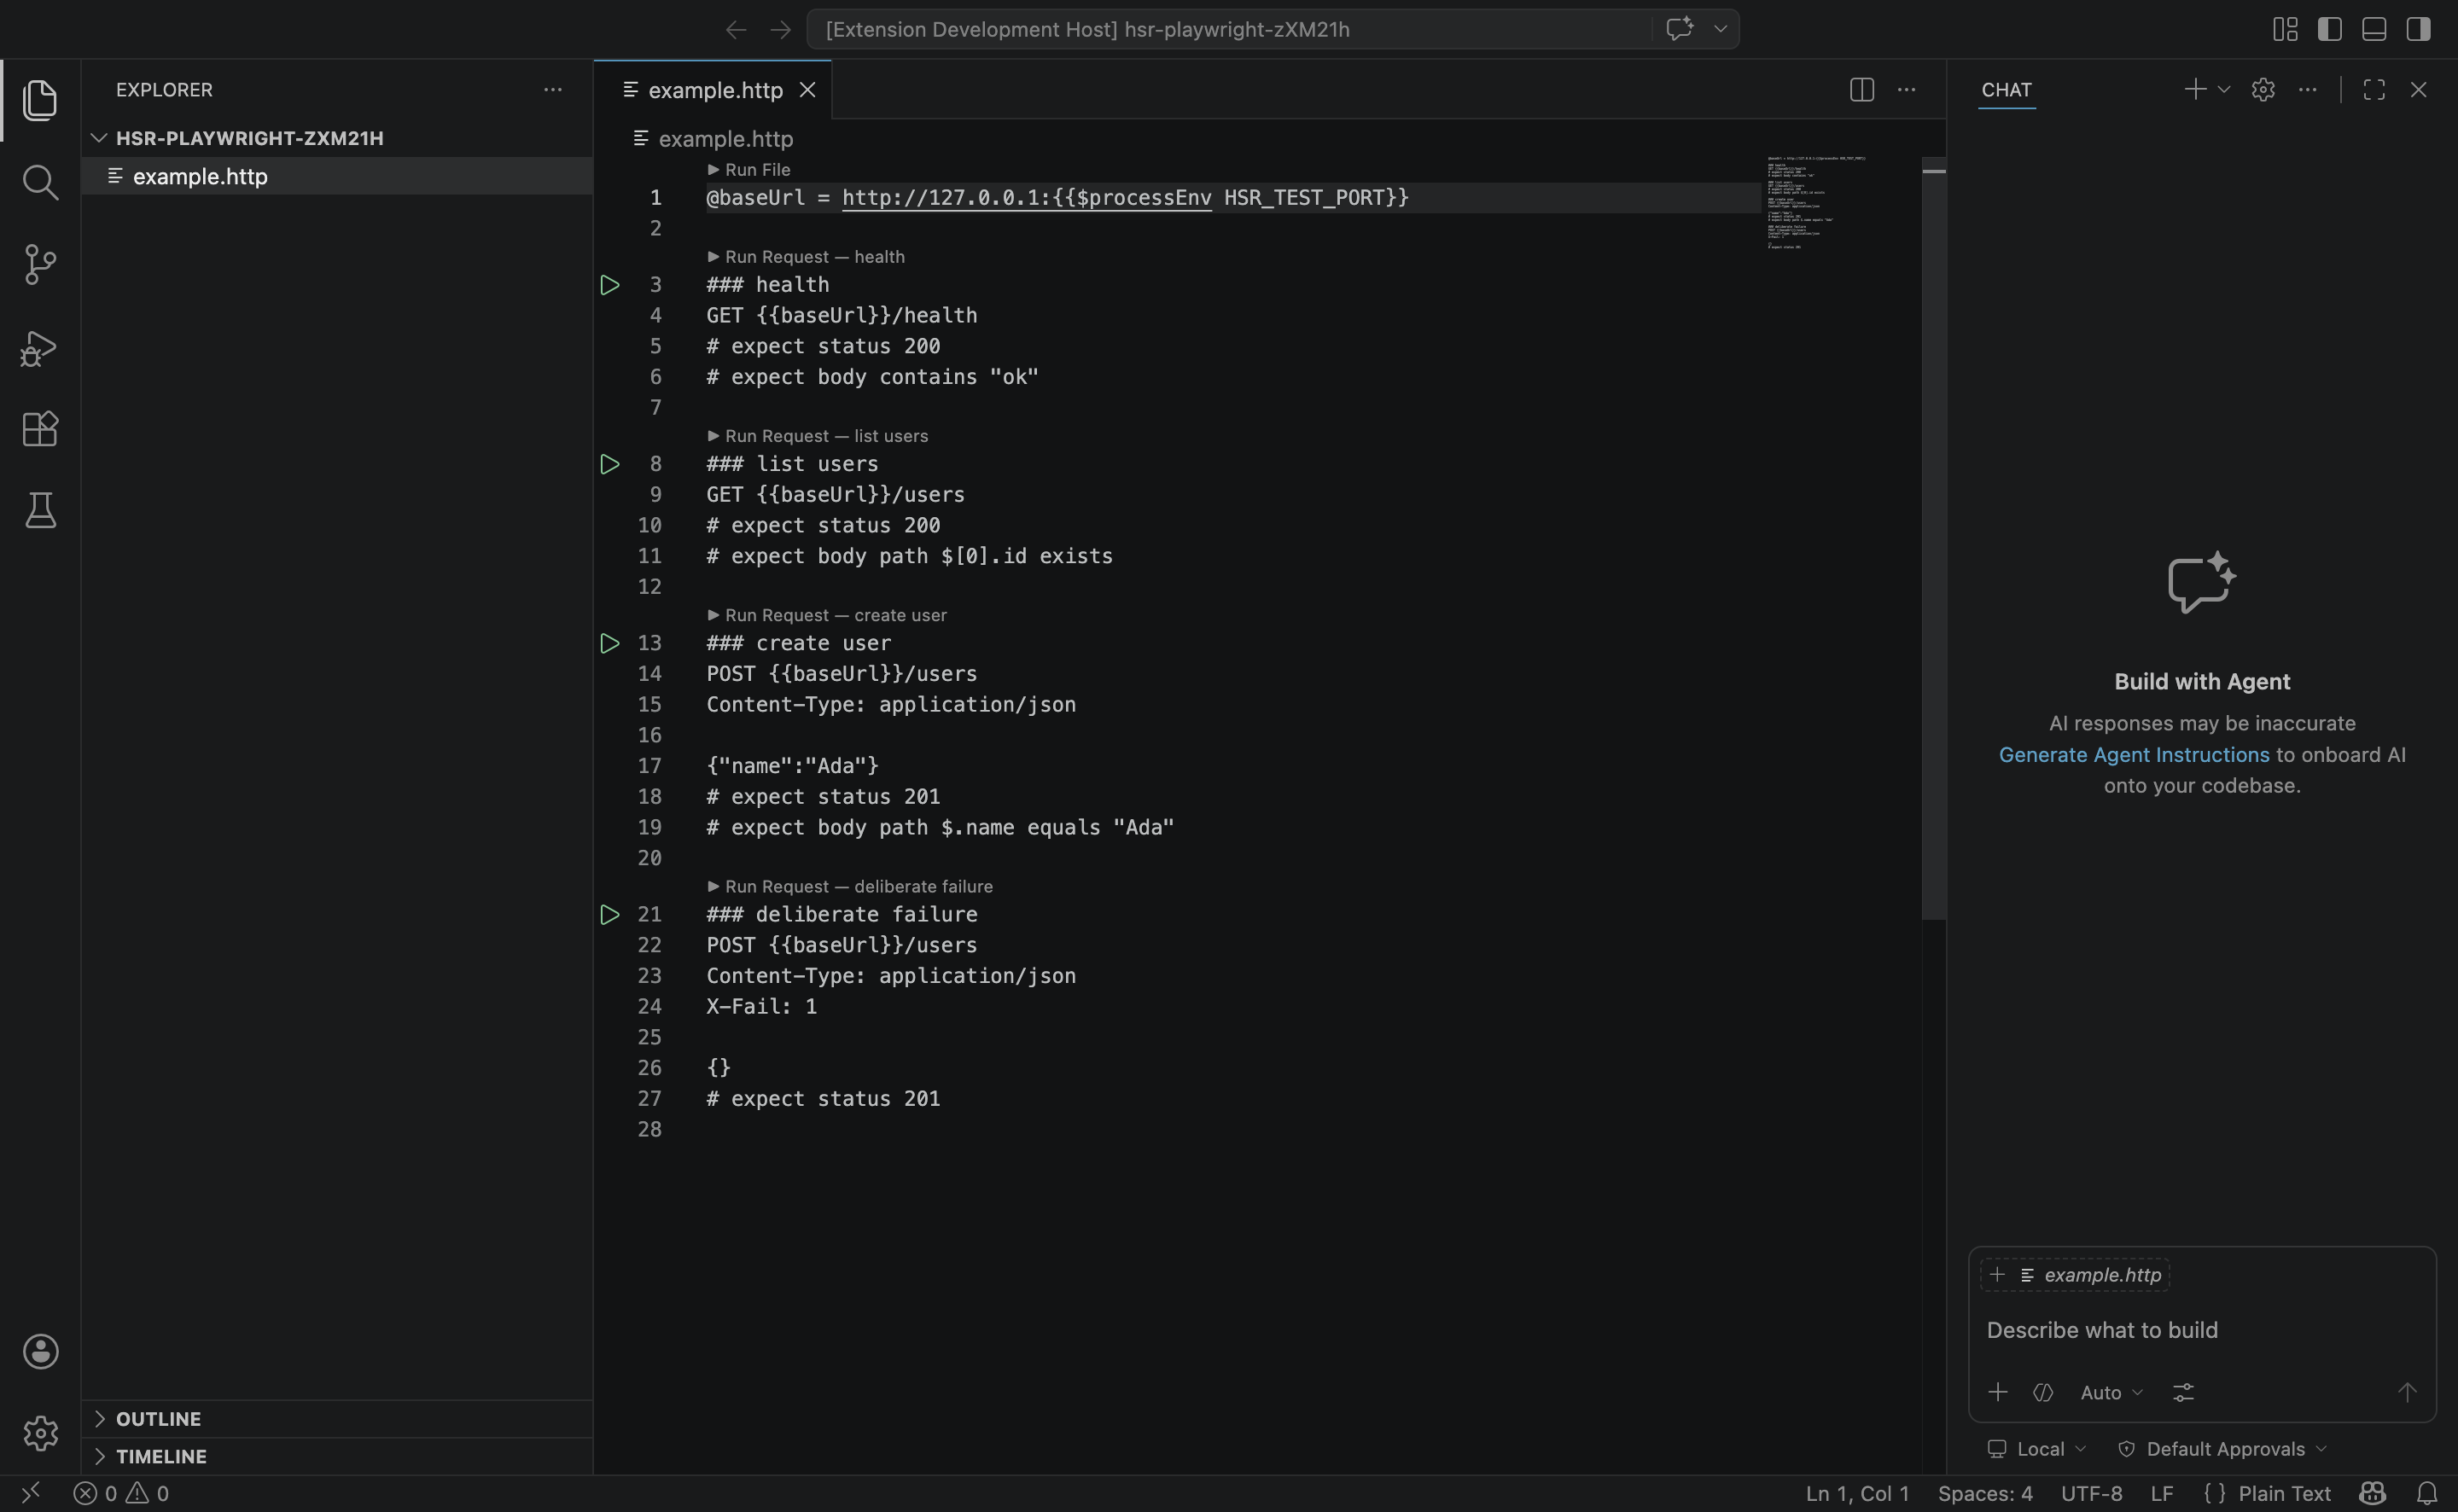Configure chat tools icon
Image resolution: width=2458 pixels, height=1512 pixels.
coord(2183,1392)
